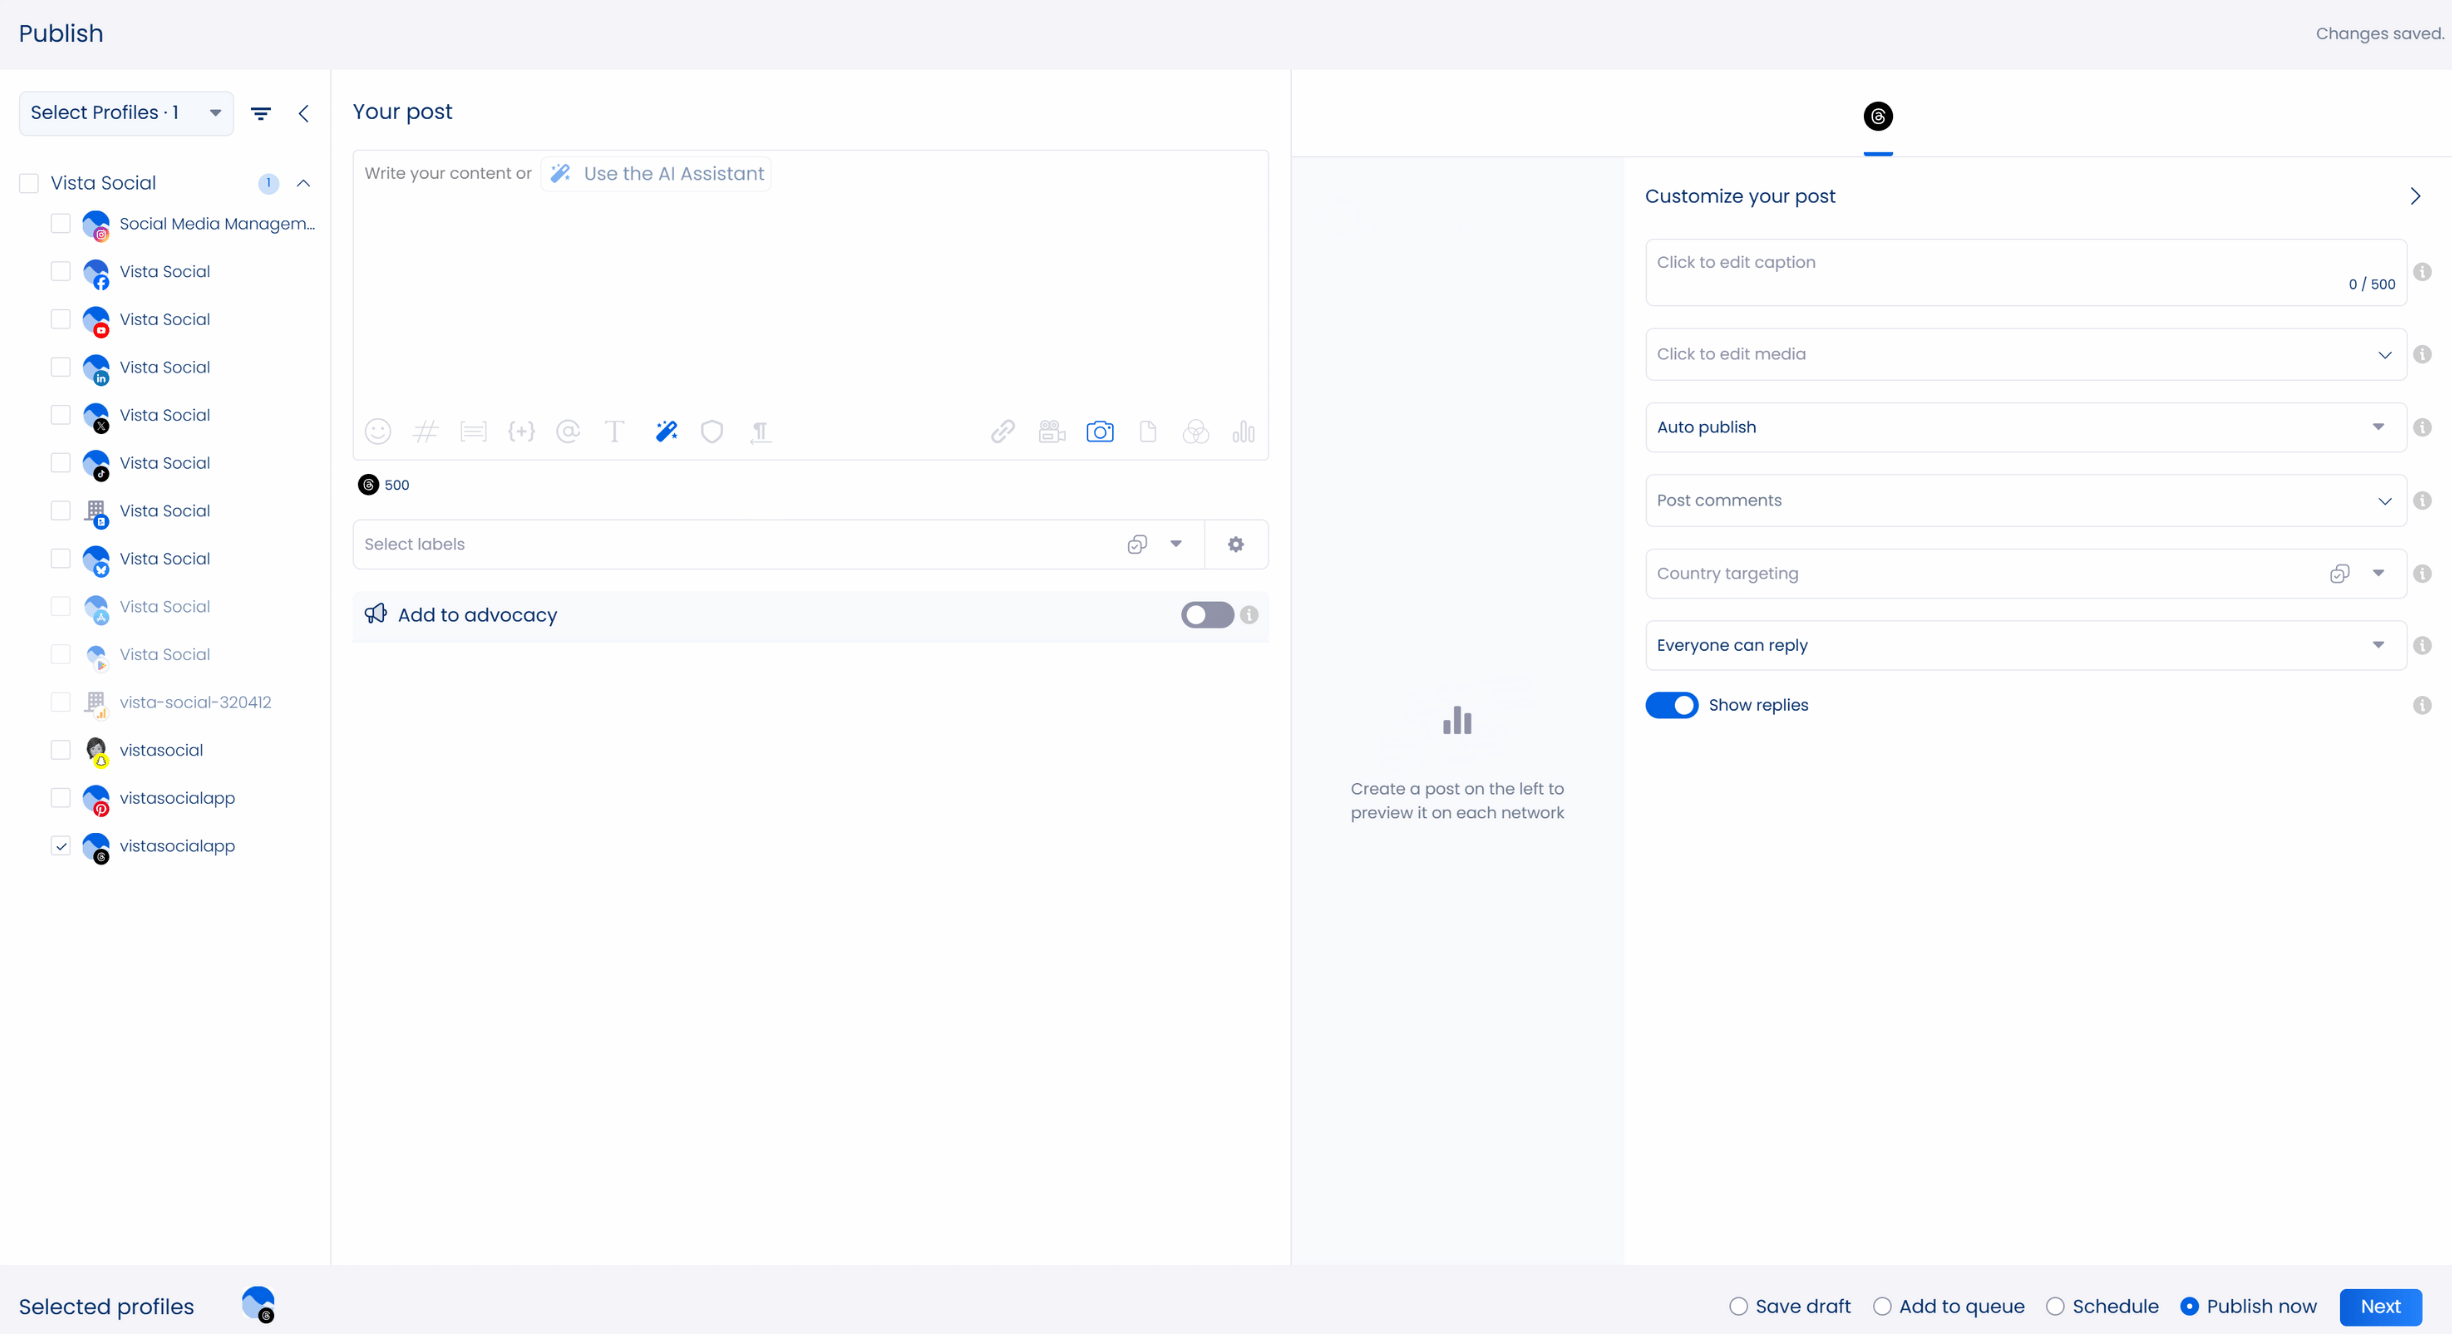Click the profile filter icon
Screen dimensions: 2452x1336
pyautogui.click(x=261, y=113)
